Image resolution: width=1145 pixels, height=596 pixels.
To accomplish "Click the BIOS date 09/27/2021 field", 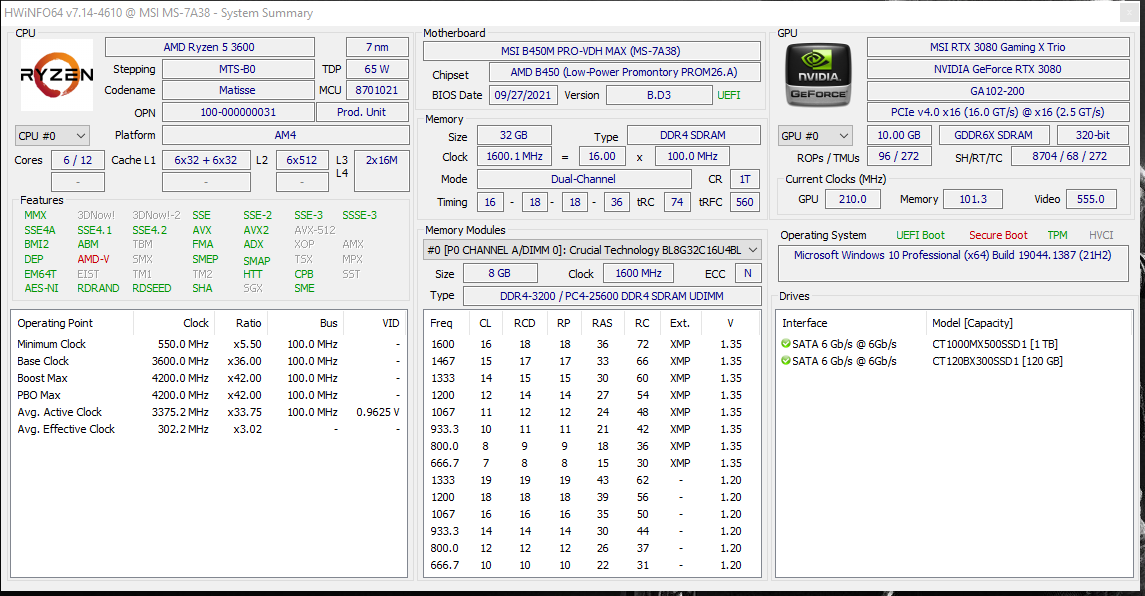I will click(523, 95).
